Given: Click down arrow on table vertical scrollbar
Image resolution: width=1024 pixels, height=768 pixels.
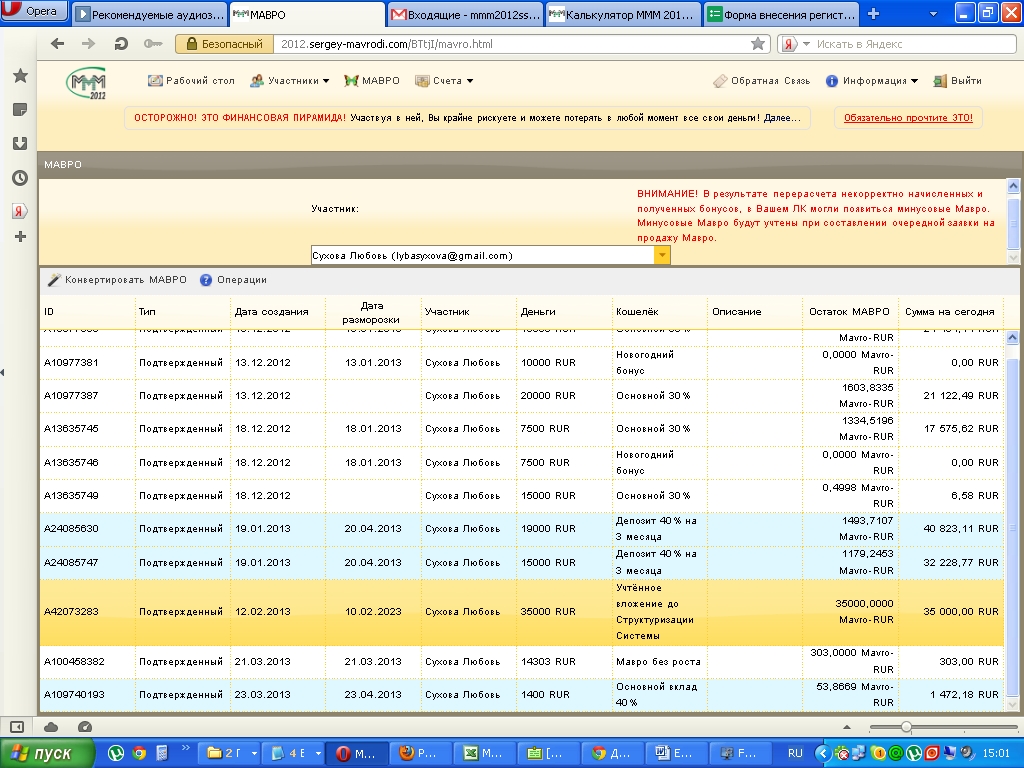Looking at the screenshot, I should click(1012, 704).
